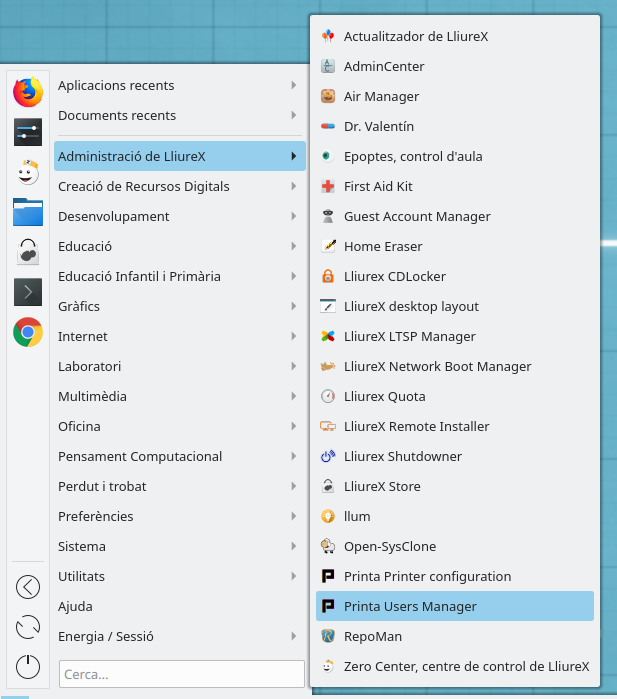This screenshot has height=699, width=617.
Task: Click the LliureX LTSP Manager icon
Action: coord(327,336)
